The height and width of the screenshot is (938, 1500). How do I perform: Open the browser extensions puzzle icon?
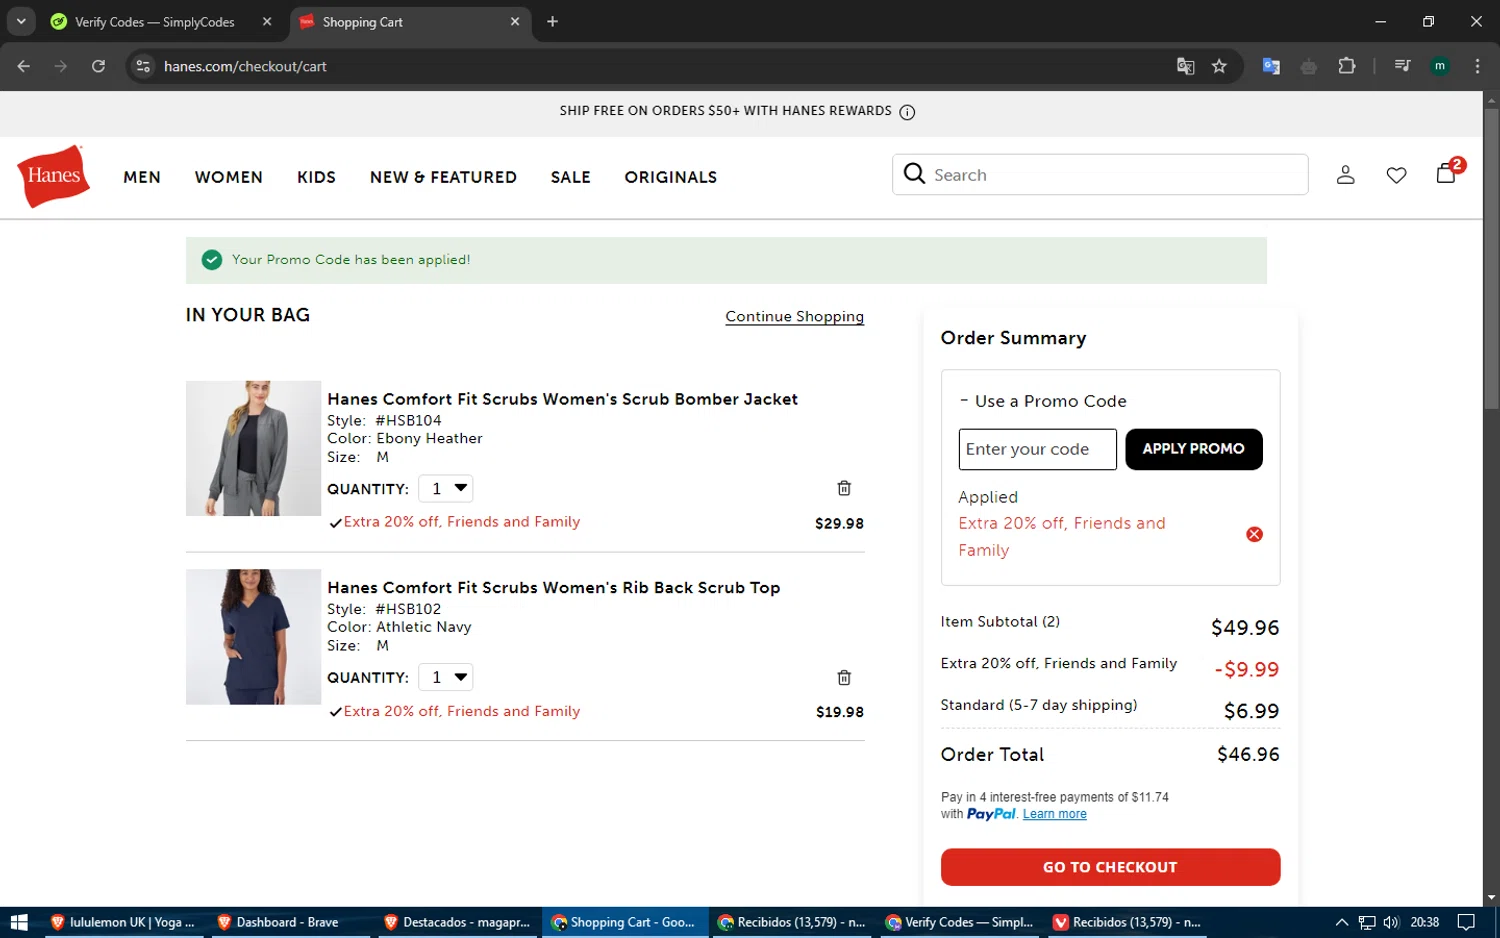point(1347,66)
